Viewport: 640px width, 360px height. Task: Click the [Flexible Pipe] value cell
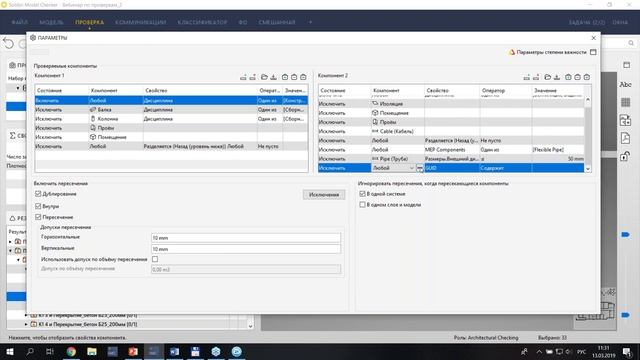click(x=558, y=150)
